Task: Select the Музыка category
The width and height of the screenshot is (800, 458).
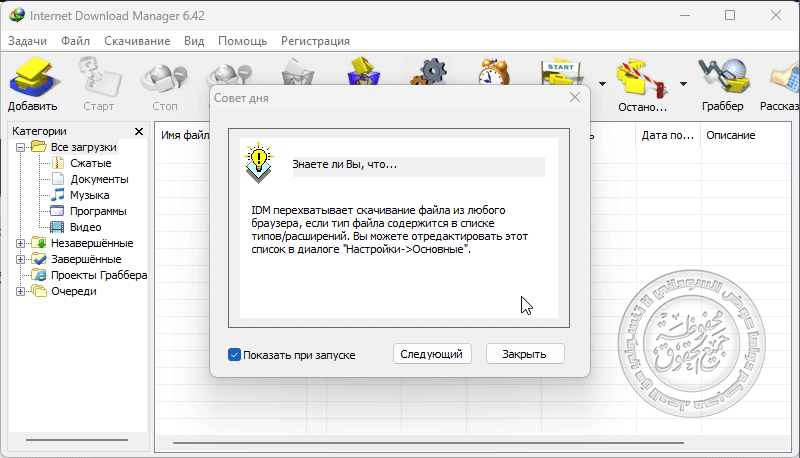Action: coord(89,195)
